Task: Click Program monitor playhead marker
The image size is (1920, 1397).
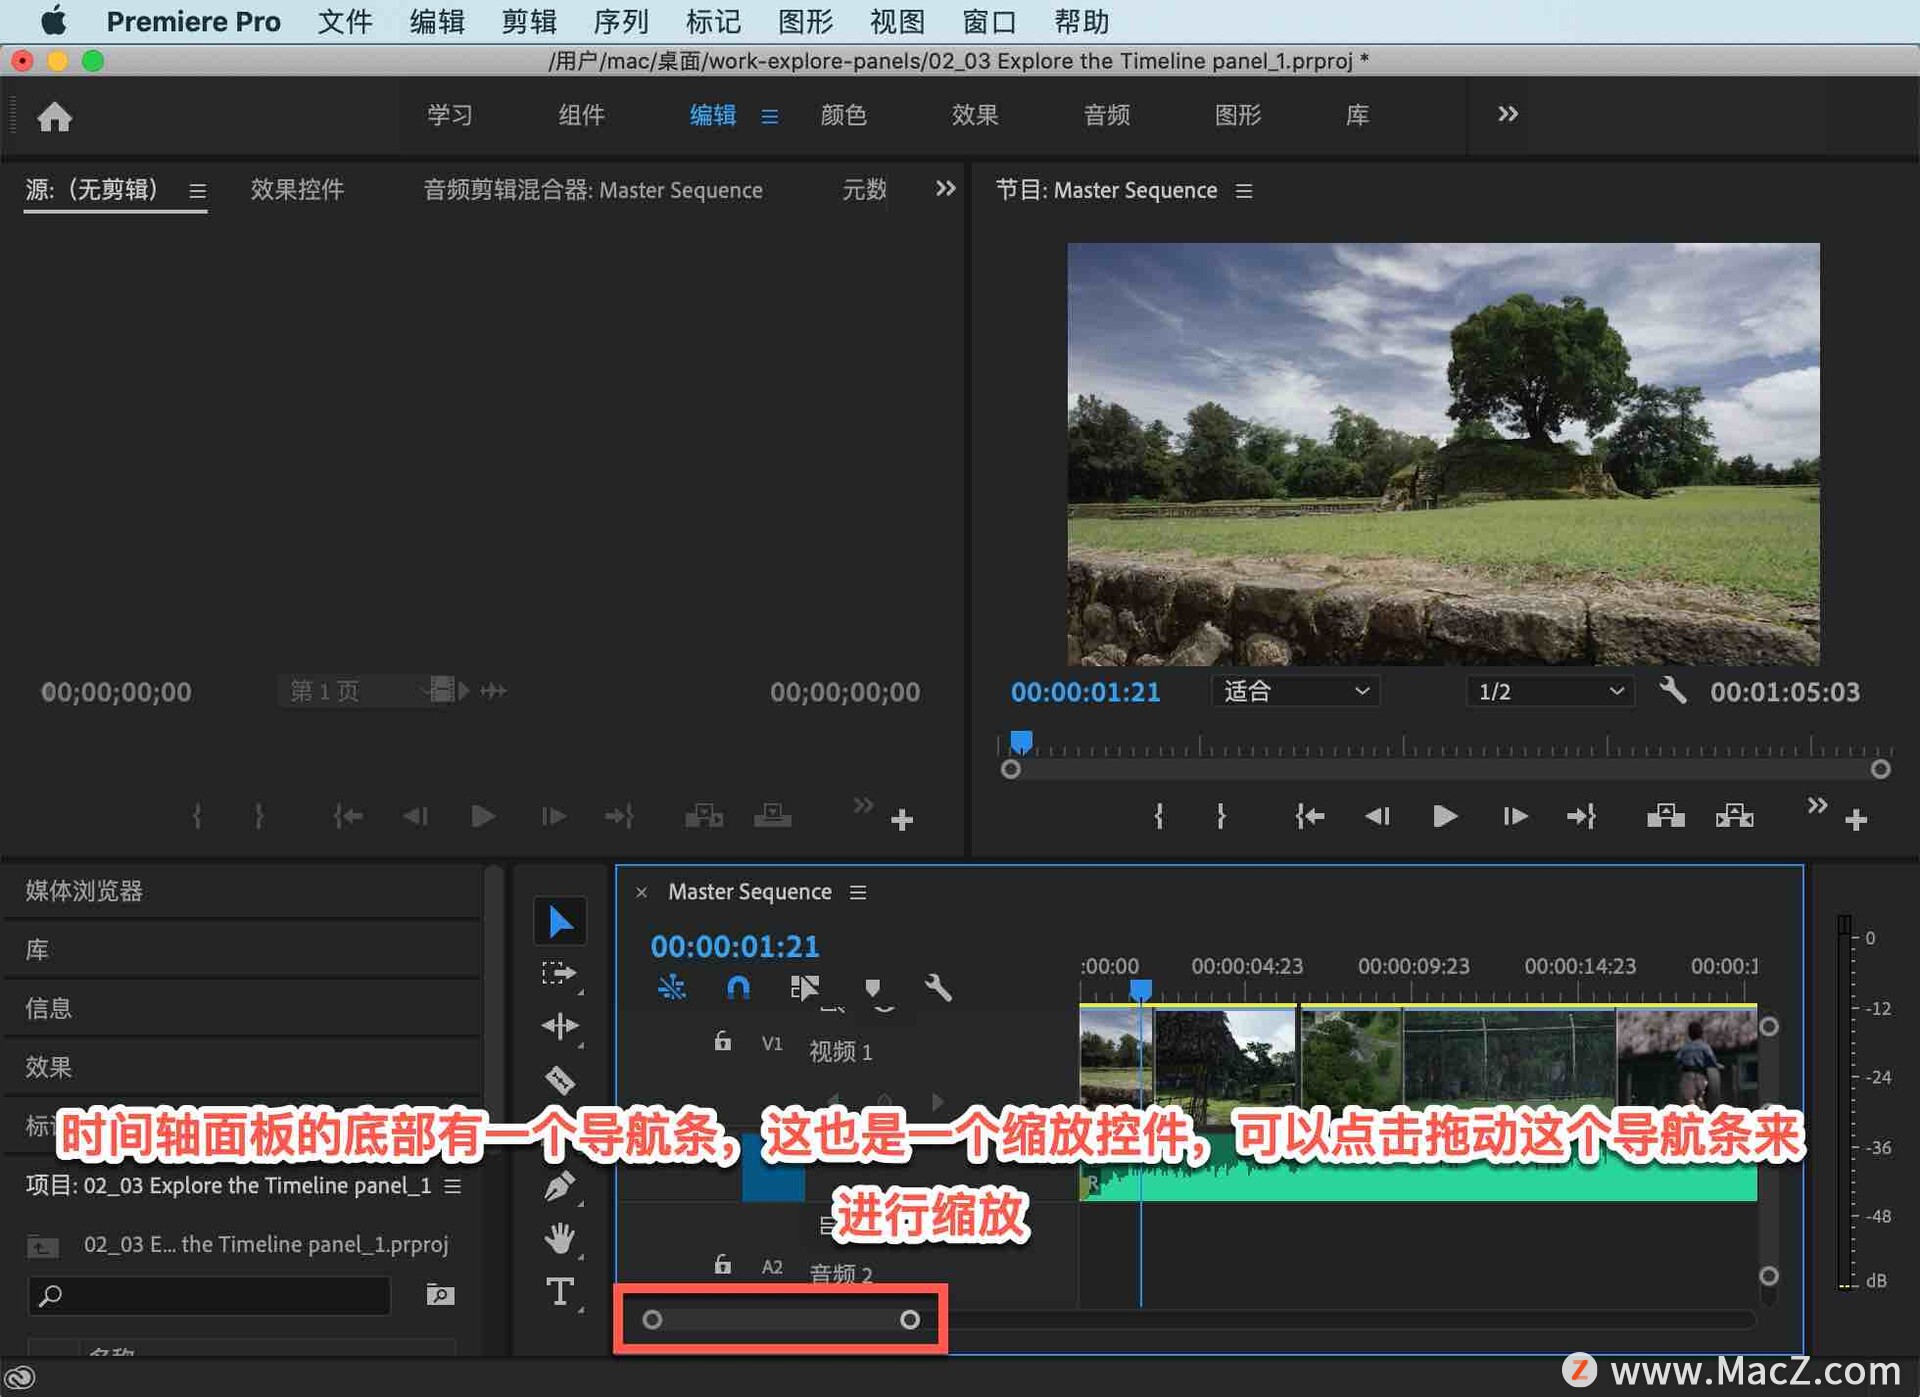Action: [1021, 742]
